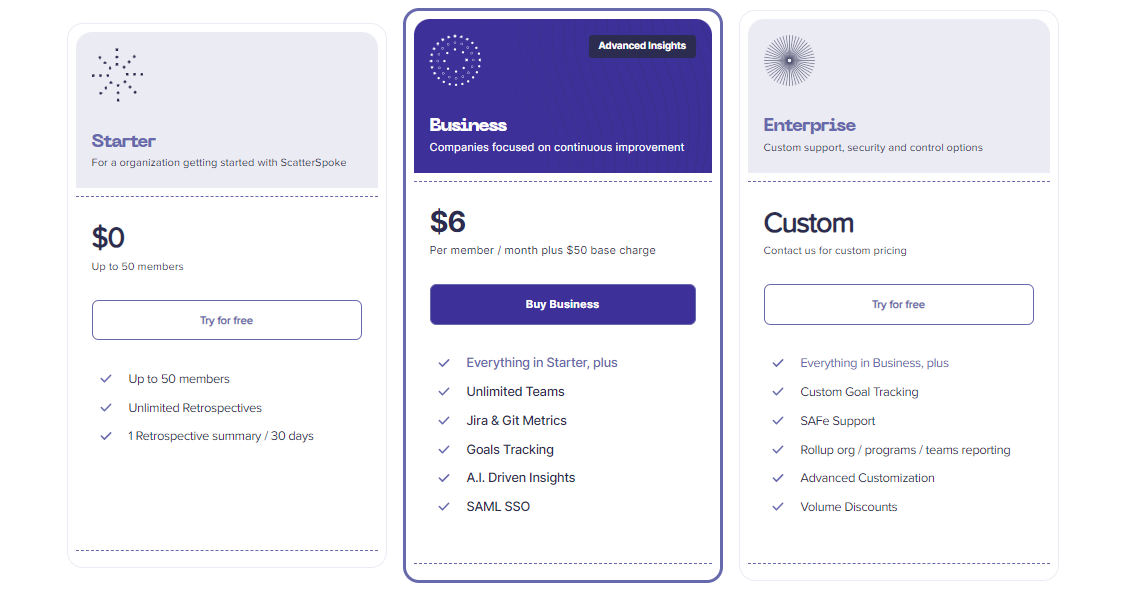This screenshot has width=1132, height=602.
Task: Select the Business plan heading
Action: point(468,125)
